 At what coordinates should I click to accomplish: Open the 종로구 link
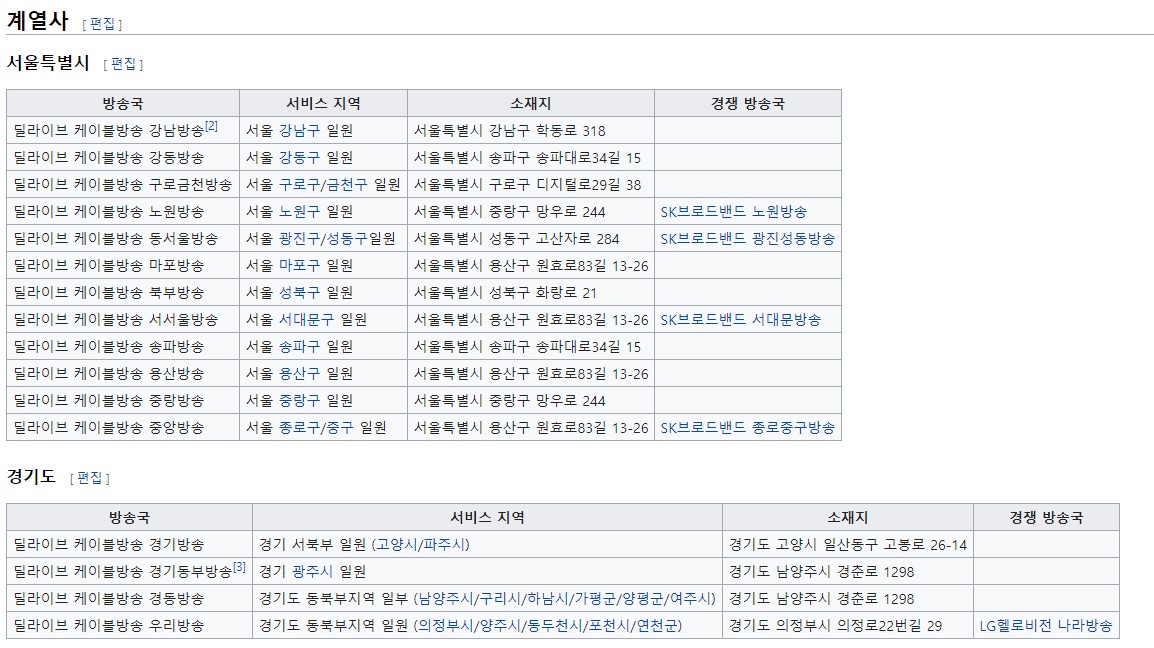pos(300,427)
